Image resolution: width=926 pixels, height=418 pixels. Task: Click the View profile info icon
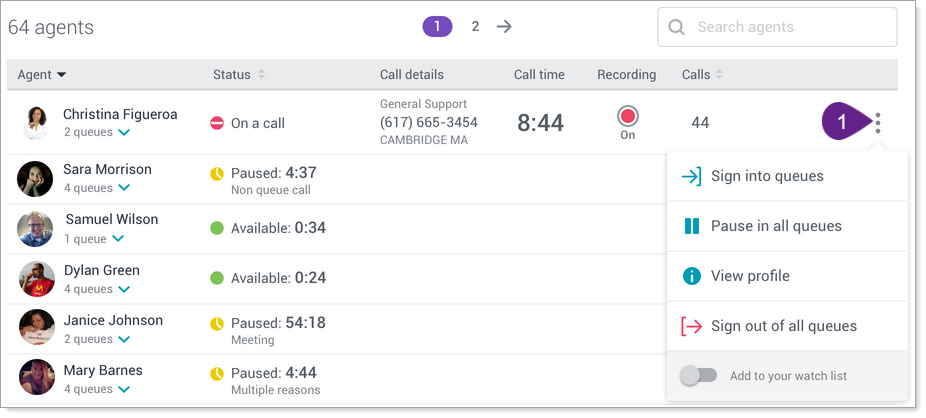(692, 276)
